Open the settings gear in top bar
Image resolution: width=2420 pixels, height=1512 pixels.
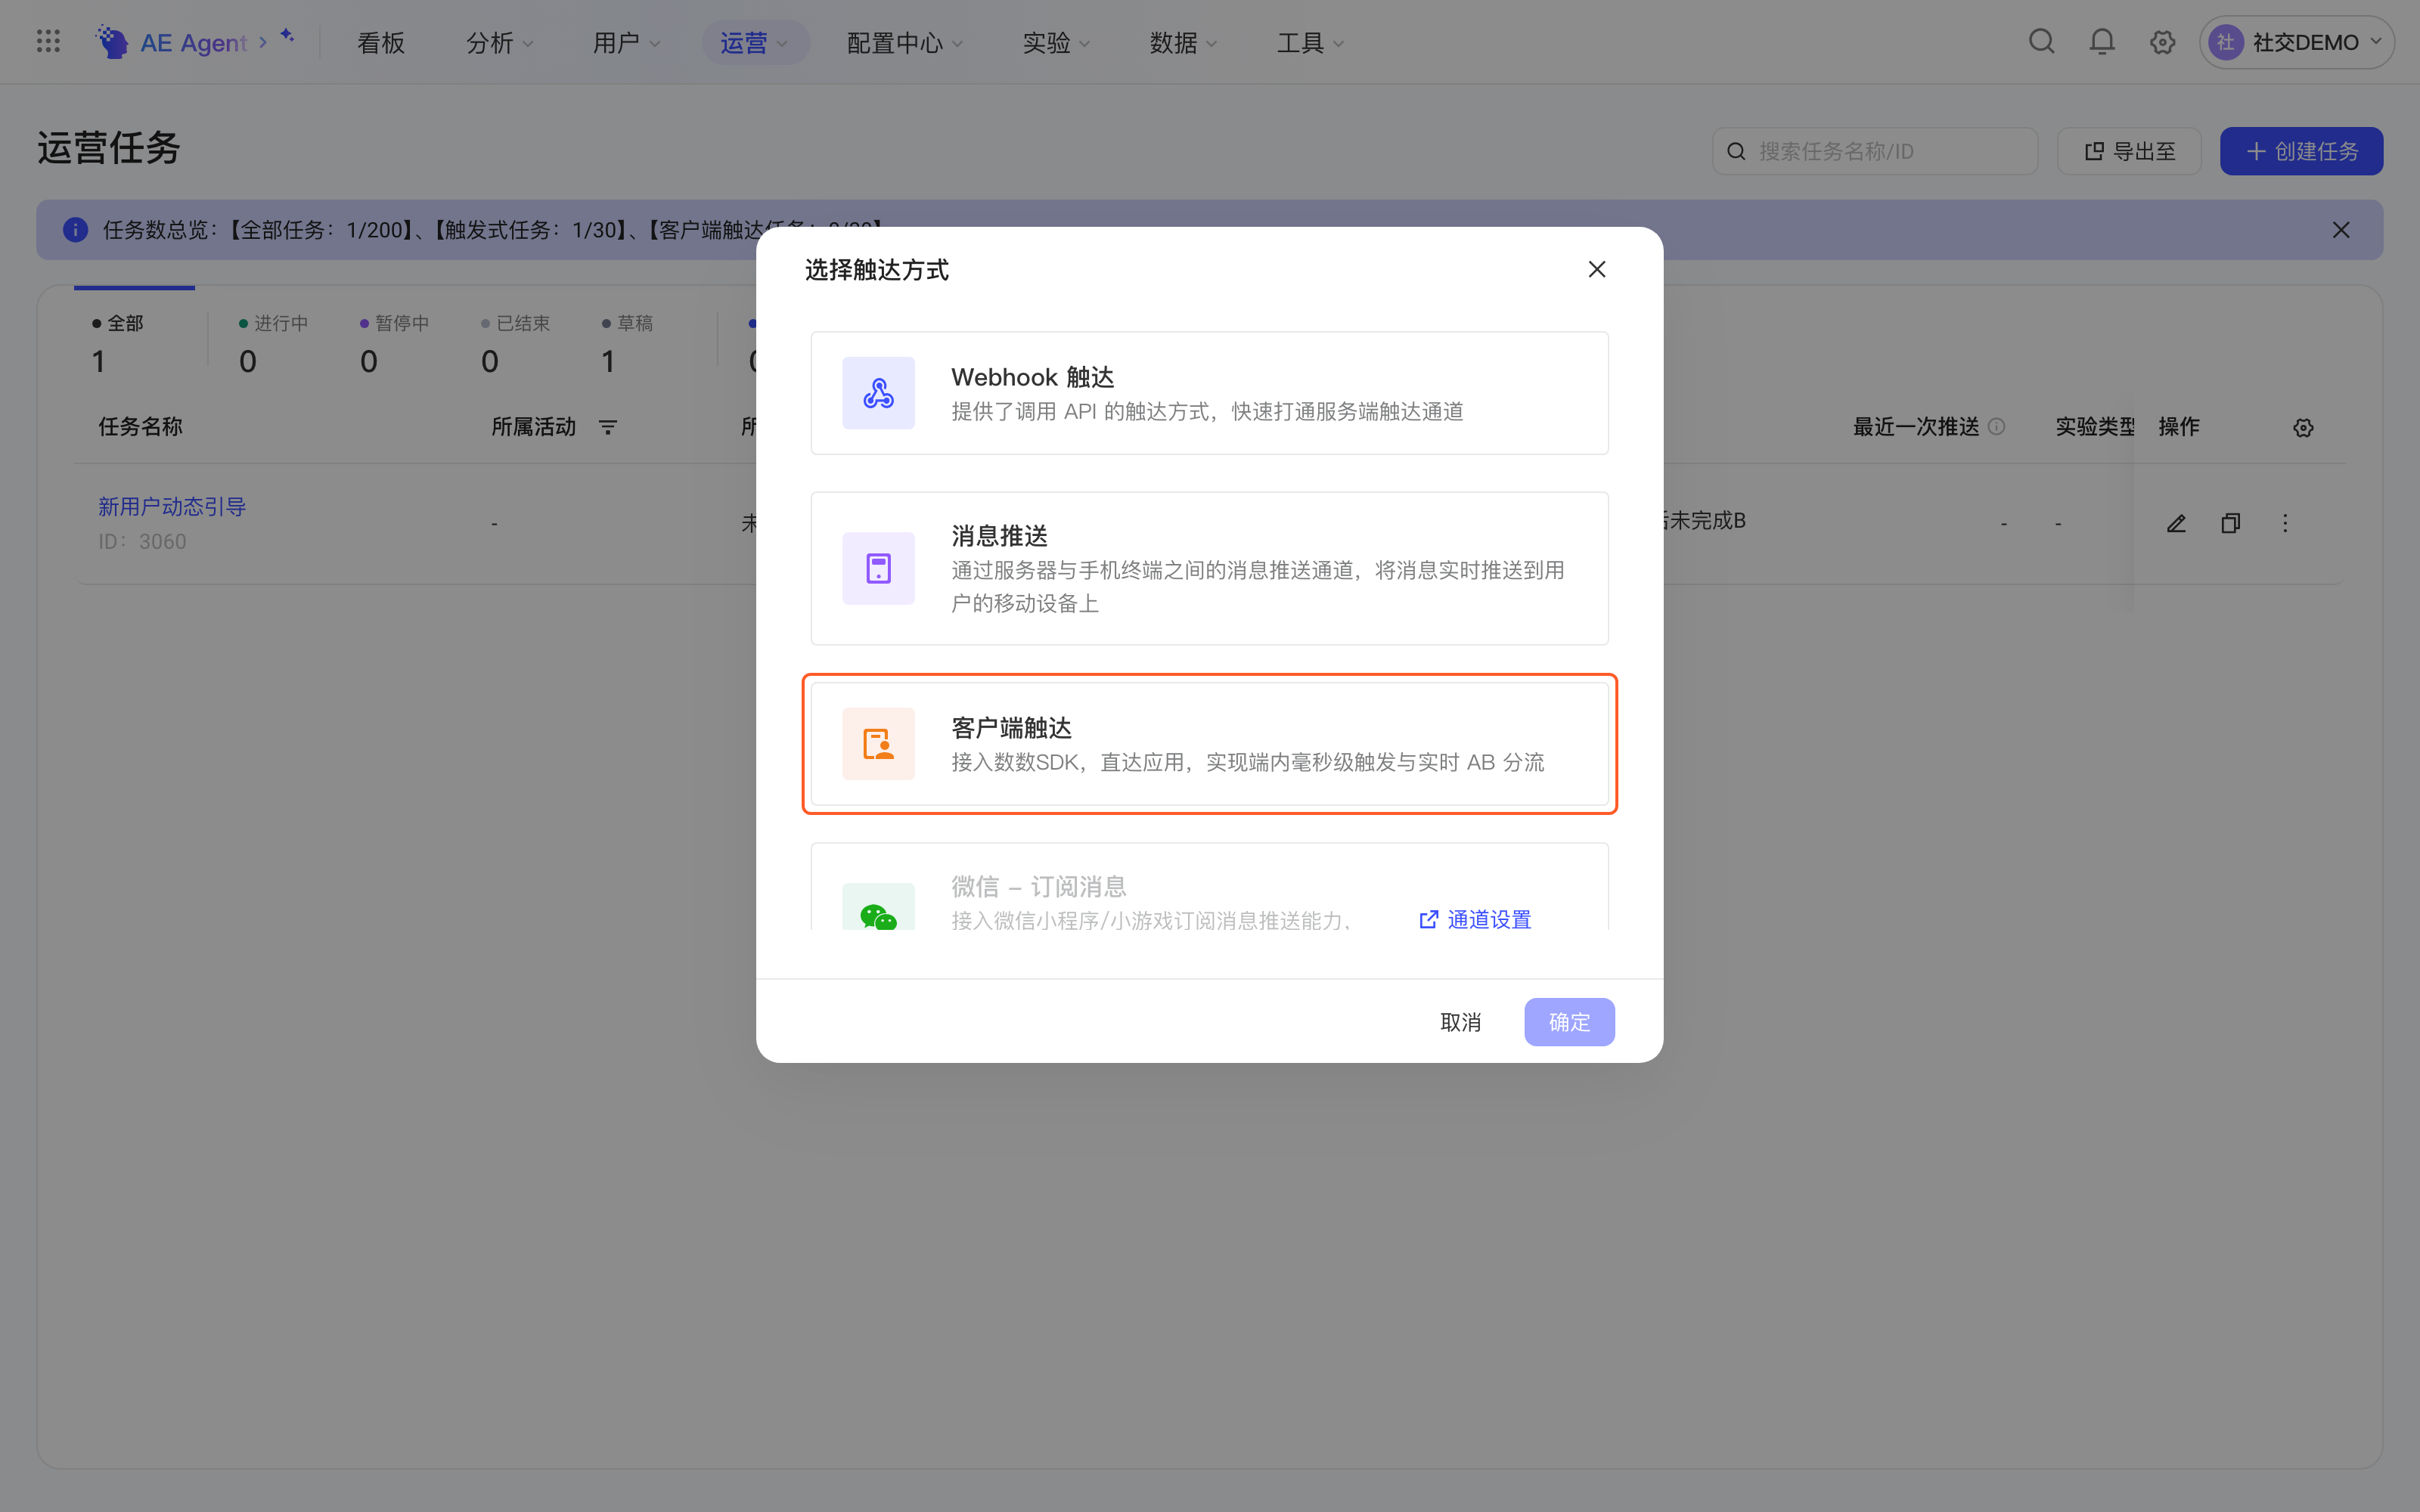[x=2162, y=42]
